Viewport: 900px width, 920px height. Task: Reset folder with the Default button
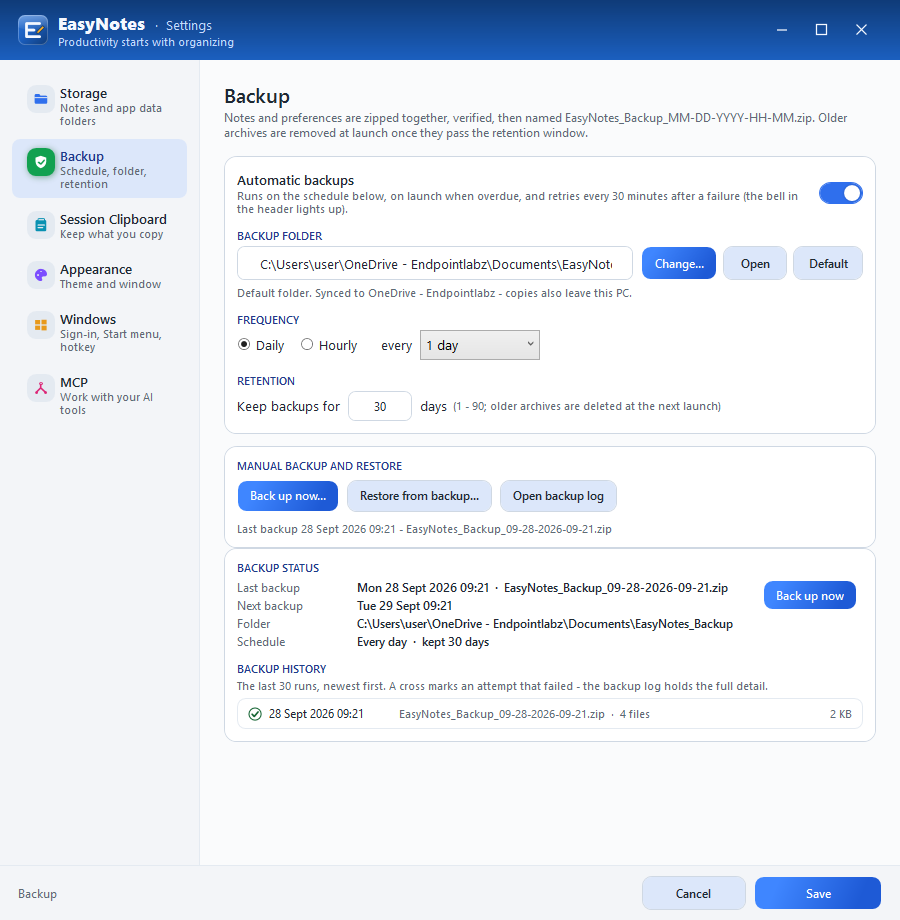coord(828,263)
